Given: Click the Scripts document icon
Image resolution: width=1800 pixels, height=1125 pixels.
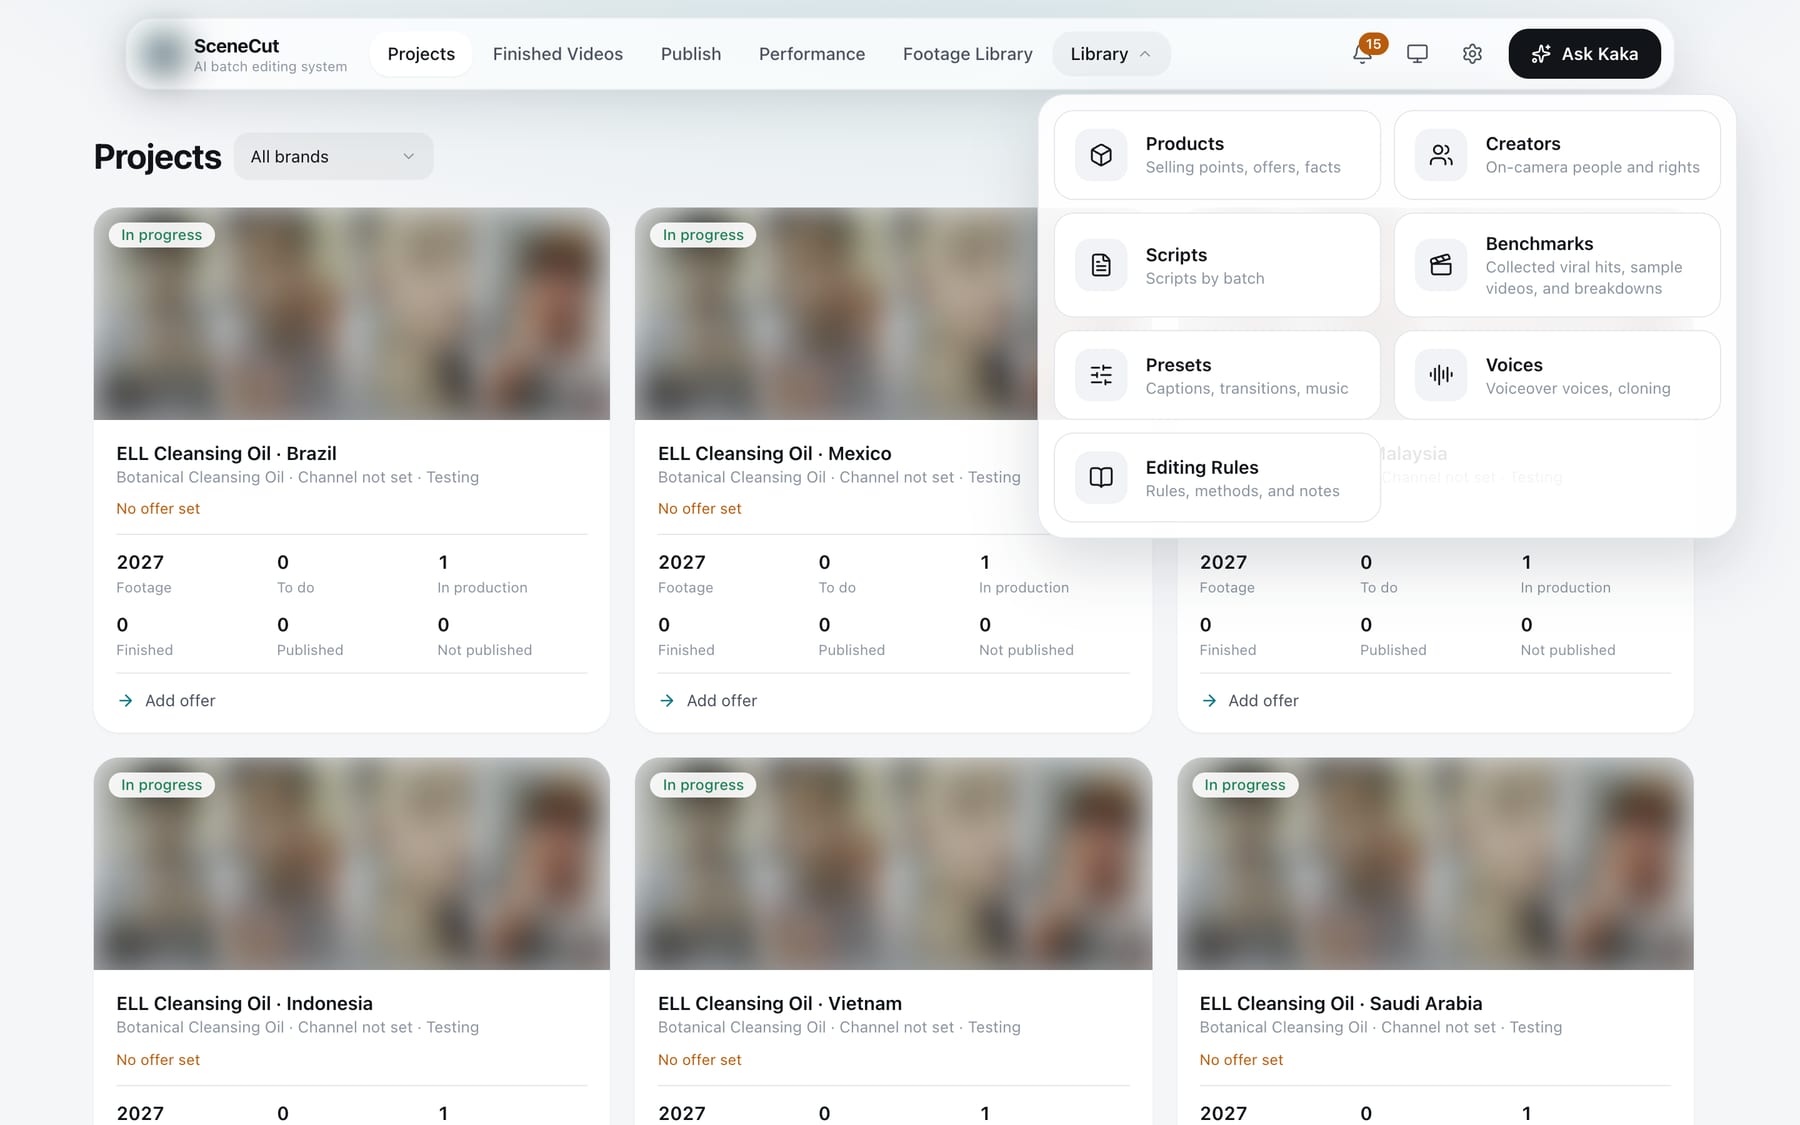Looking at the screenshot, I should click(x=1101, y=265).
